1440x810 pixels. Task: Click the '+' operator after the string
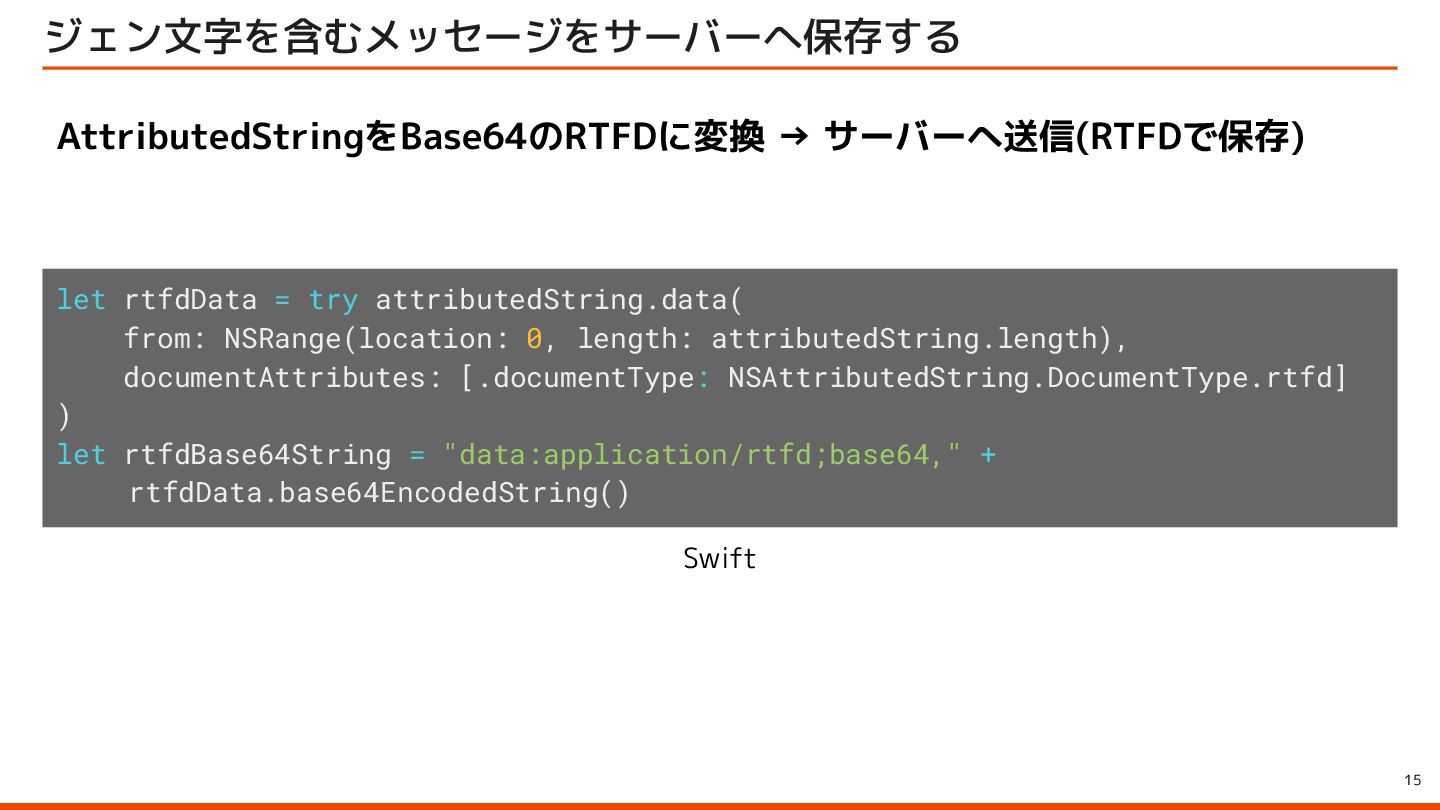click(x=988, y=455)
